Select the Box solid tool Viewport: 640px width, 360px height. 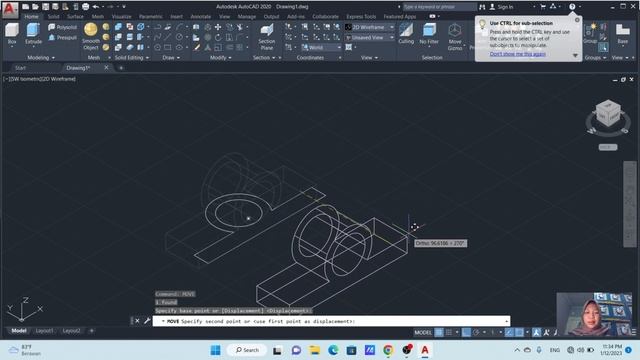(x=12, y=33)
